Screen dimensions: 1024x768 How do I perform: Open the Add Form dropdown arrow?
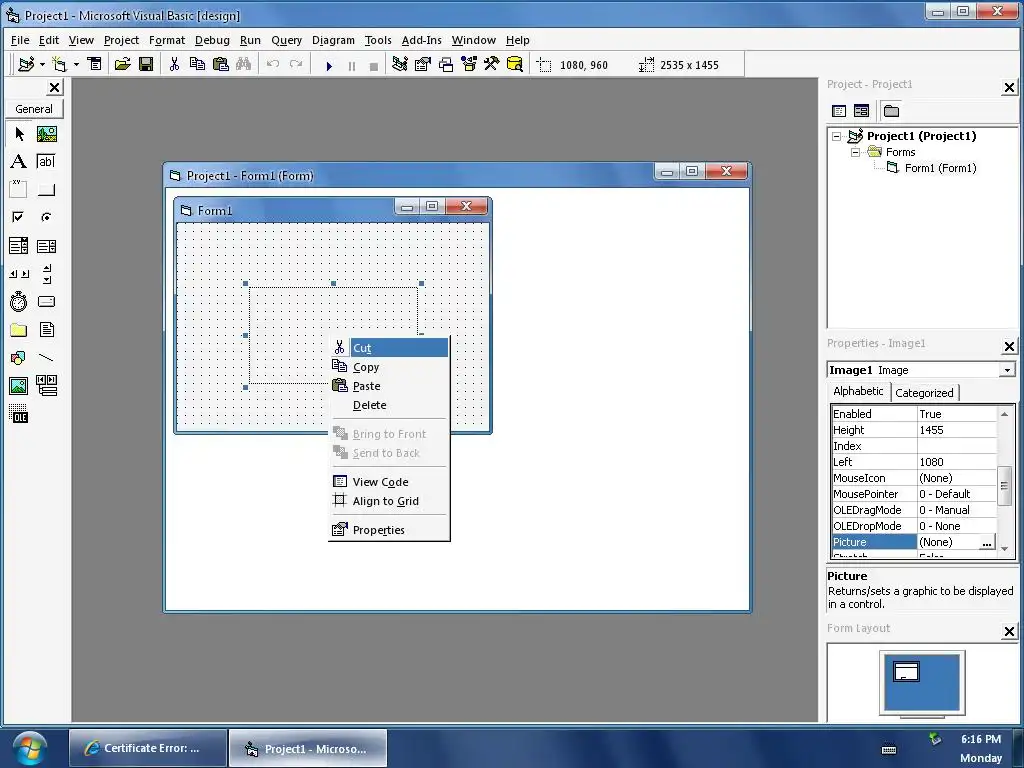(76, 64)
